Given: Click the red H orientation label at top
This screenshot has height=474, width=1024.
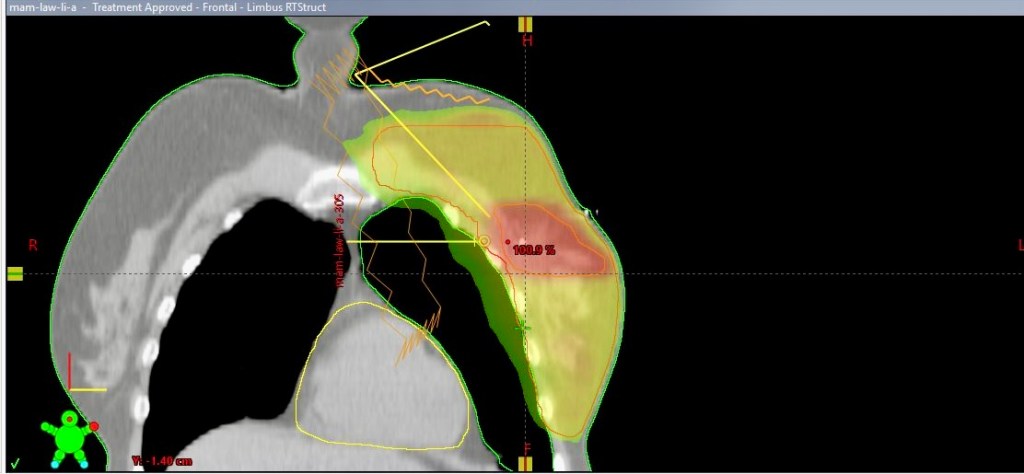Looking at the screenshot, I should pyautogui.click(x=528, y=41).
